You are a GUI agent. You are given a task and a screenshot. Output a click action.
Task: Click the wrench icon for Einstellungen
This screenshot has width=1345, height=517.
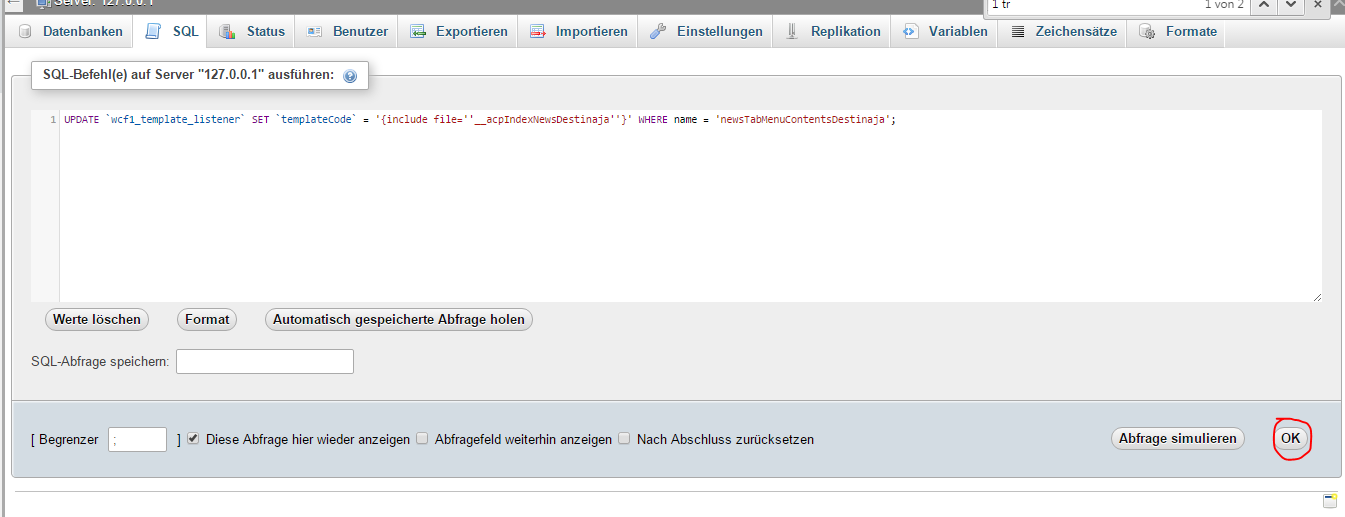(x=658, y=31)
